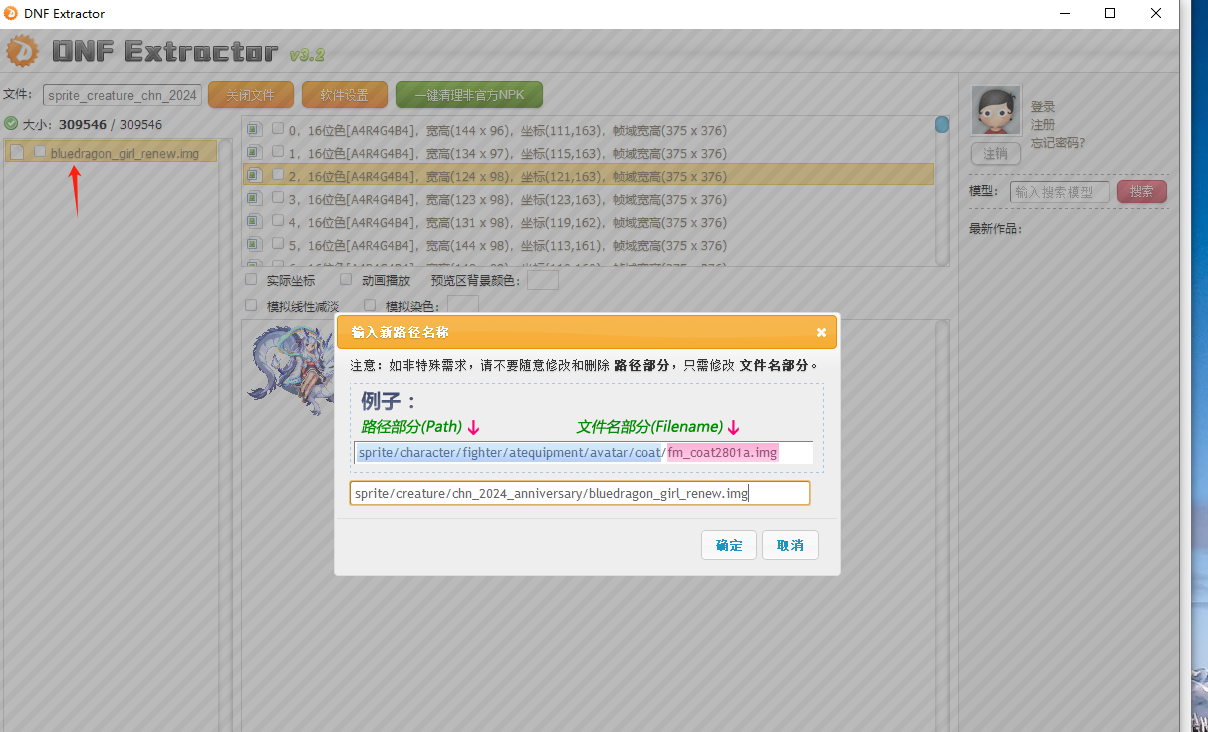The height and width of the screenshot is (732, 1208).
Task: Click the 搜索 model search button
Action: (x=1142, y=191)
